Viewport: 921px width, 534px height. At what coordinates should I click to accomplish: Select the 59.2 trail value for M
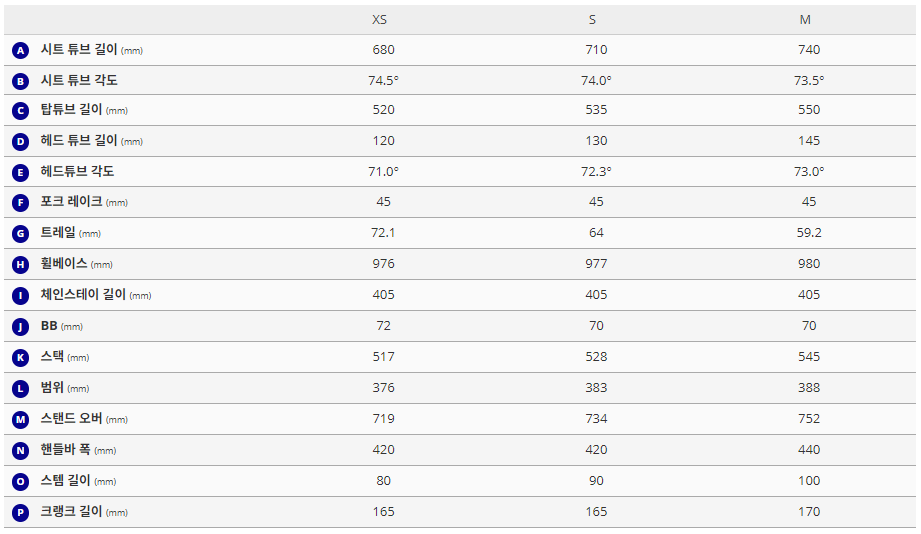809,233
